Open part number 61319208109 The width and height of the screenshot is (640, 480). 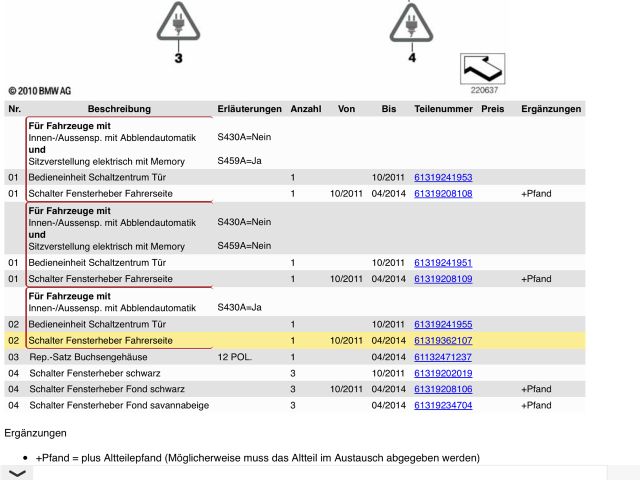click(x=442, y=278)
